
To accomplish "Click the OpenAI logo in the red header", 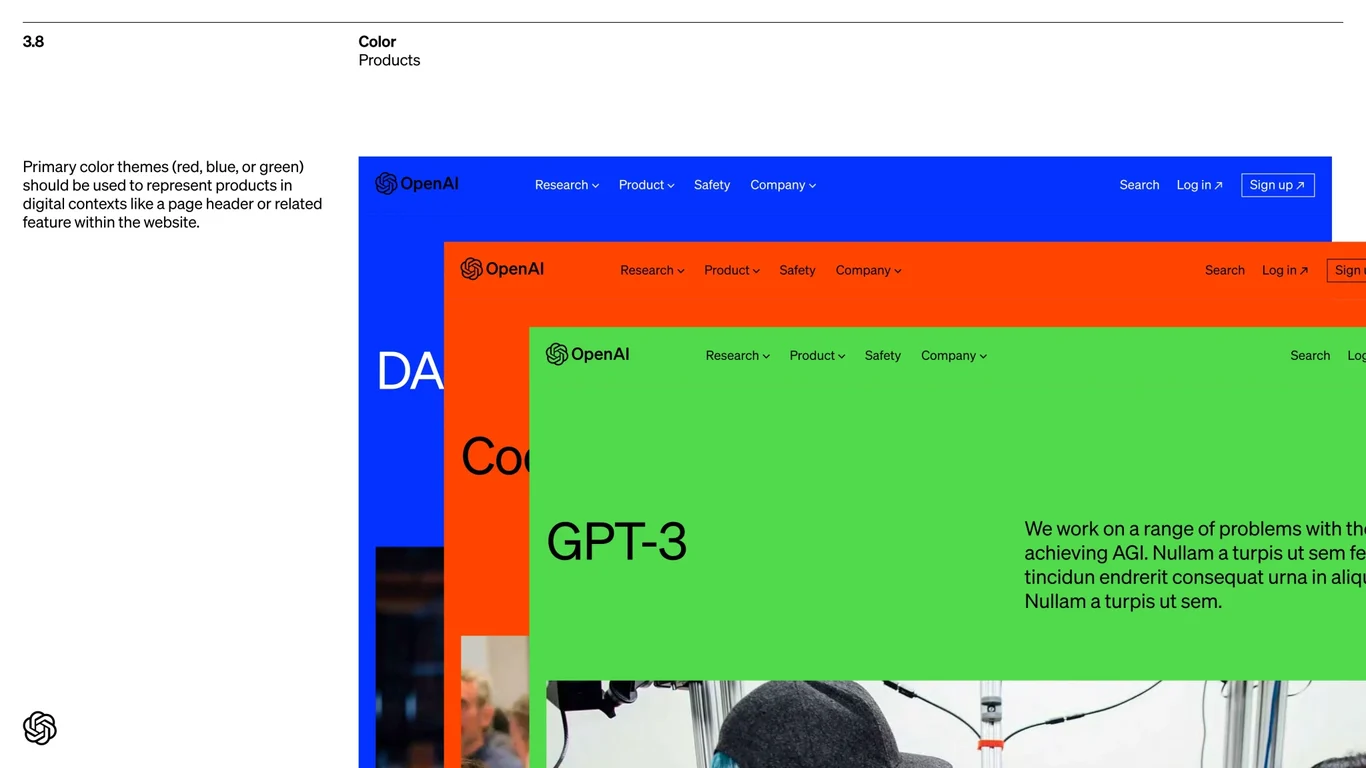I will click(502, 269).
